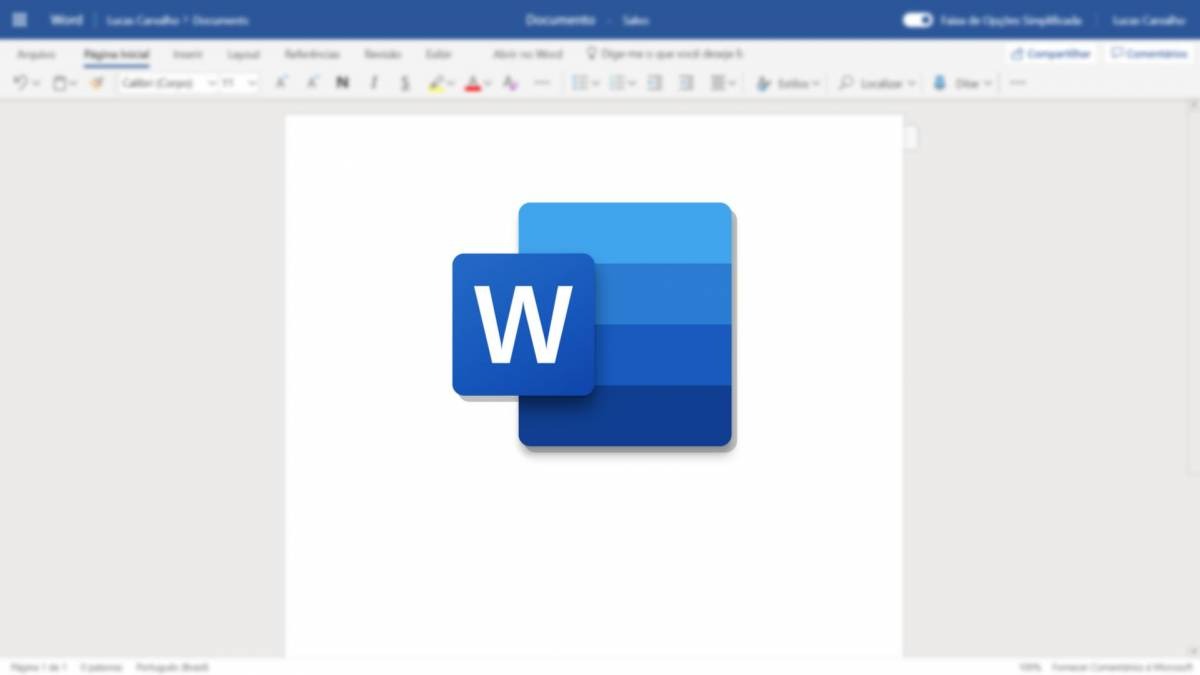Screen dimensions: 1200x675
Task: Click the bullet list icon
Action: click(x=580, y=84)
